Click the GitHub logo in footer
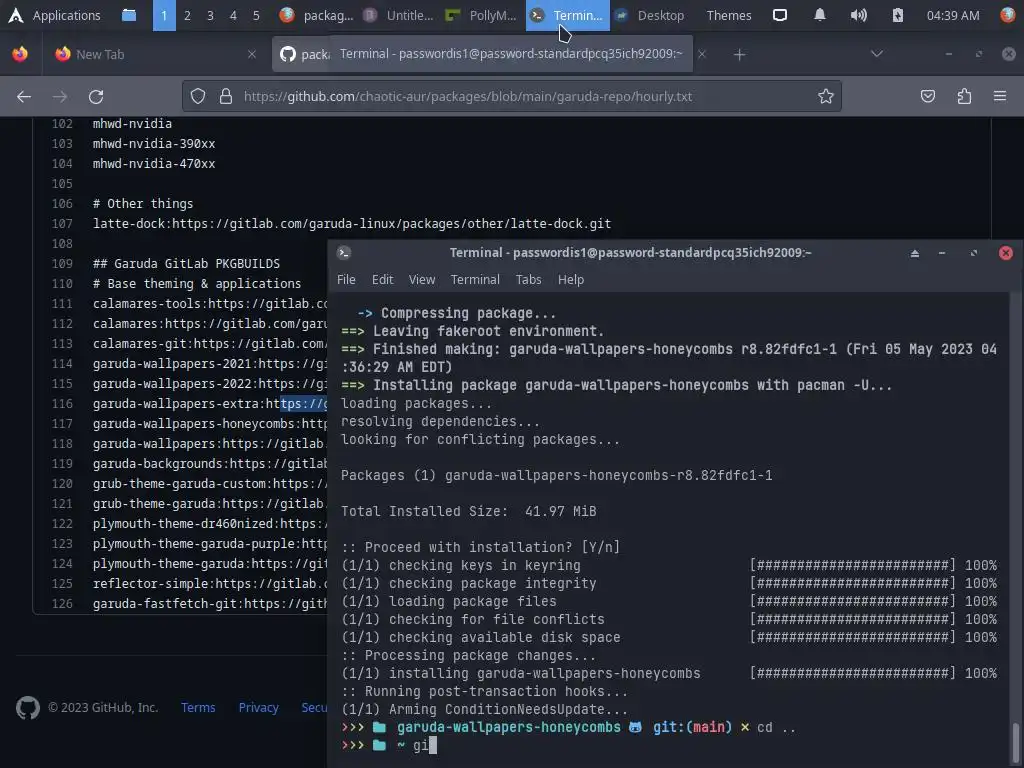The height and width of the screenshot is (768, 1024). click(27, 708)
